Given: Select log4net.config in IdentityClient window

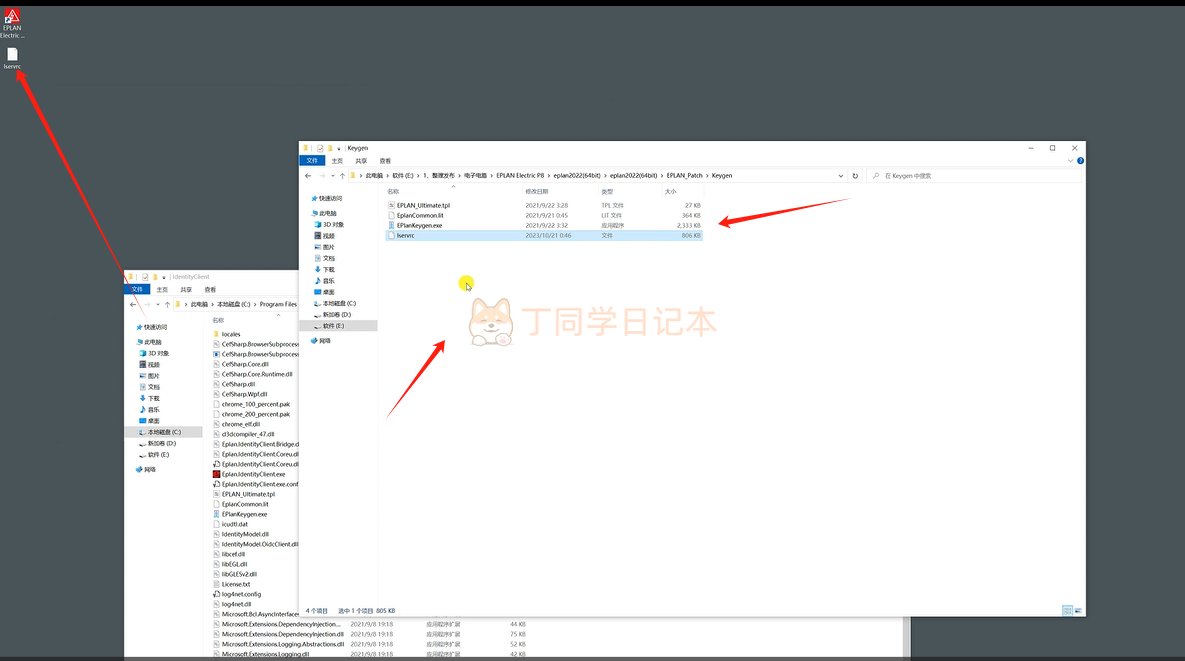Looking at the screenshot, I should (240, 595).
